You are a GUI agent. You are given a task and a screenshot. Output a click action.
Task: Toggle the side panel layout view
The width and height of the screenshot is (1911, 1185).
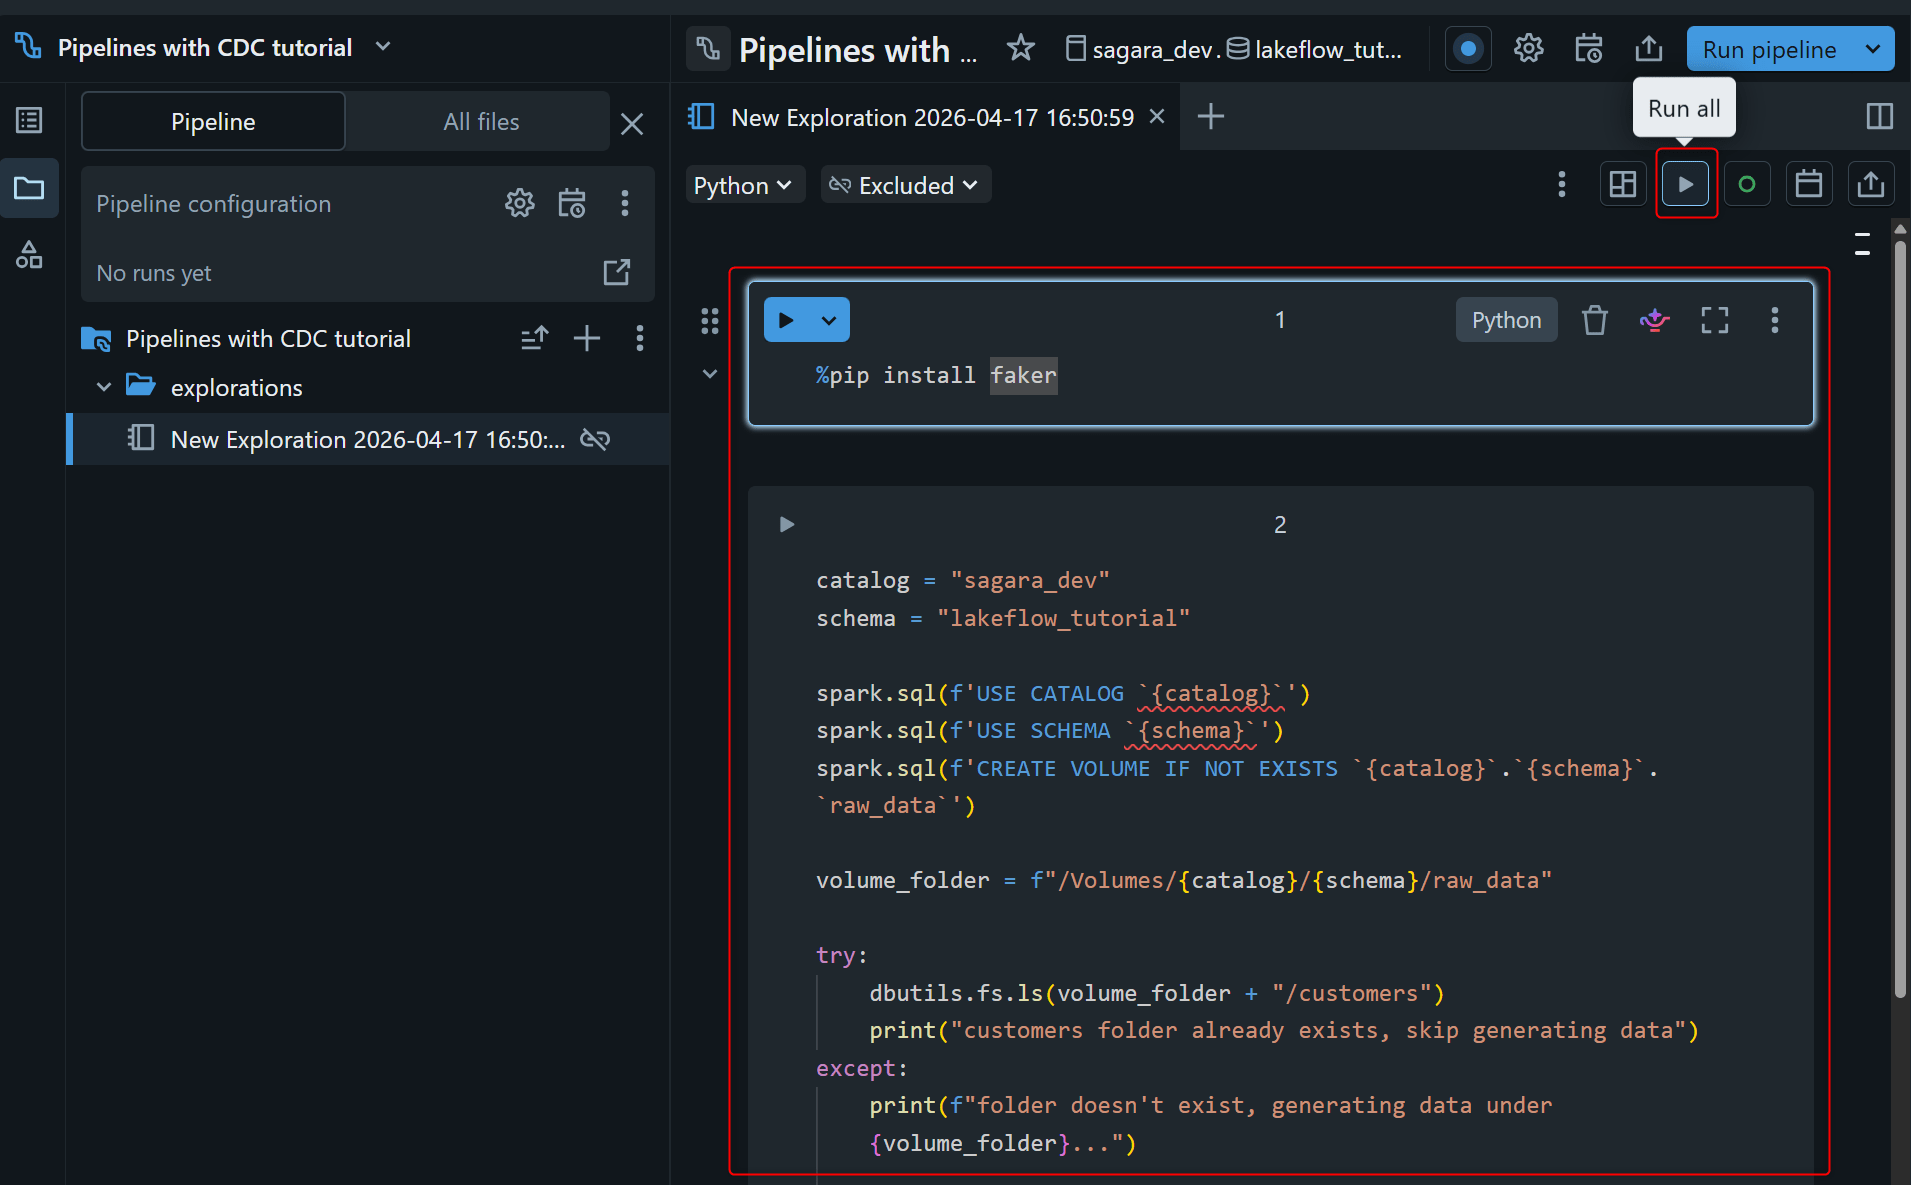[x=1879, y=117]
